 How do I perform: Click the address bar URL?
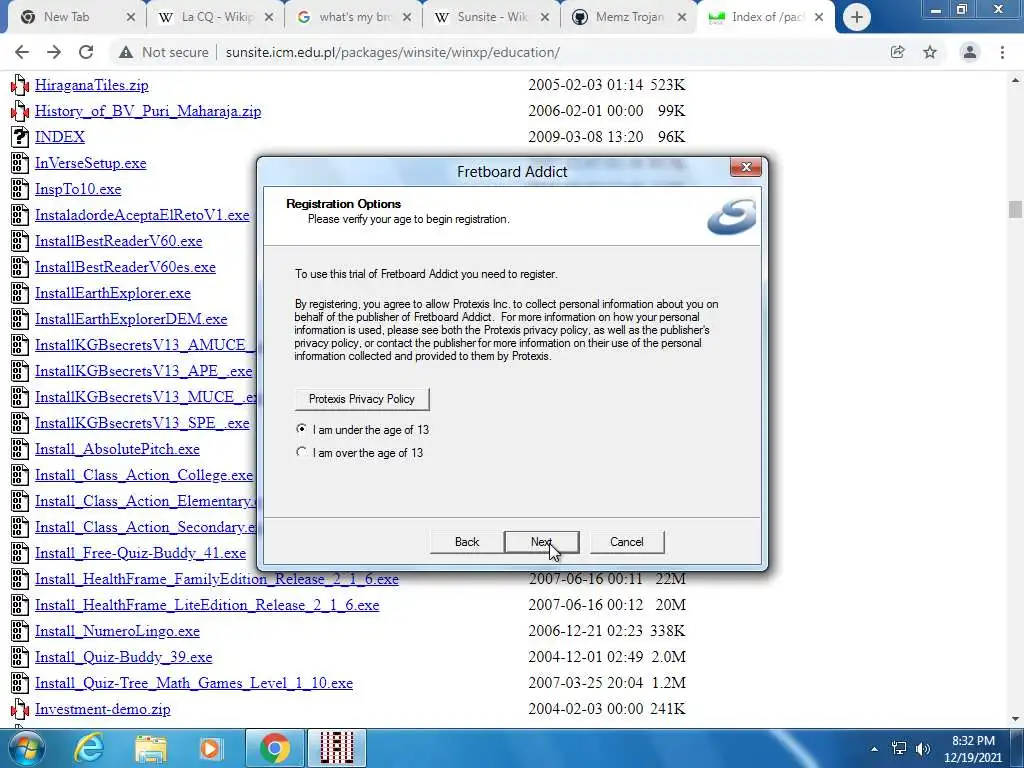pos(392,52)
